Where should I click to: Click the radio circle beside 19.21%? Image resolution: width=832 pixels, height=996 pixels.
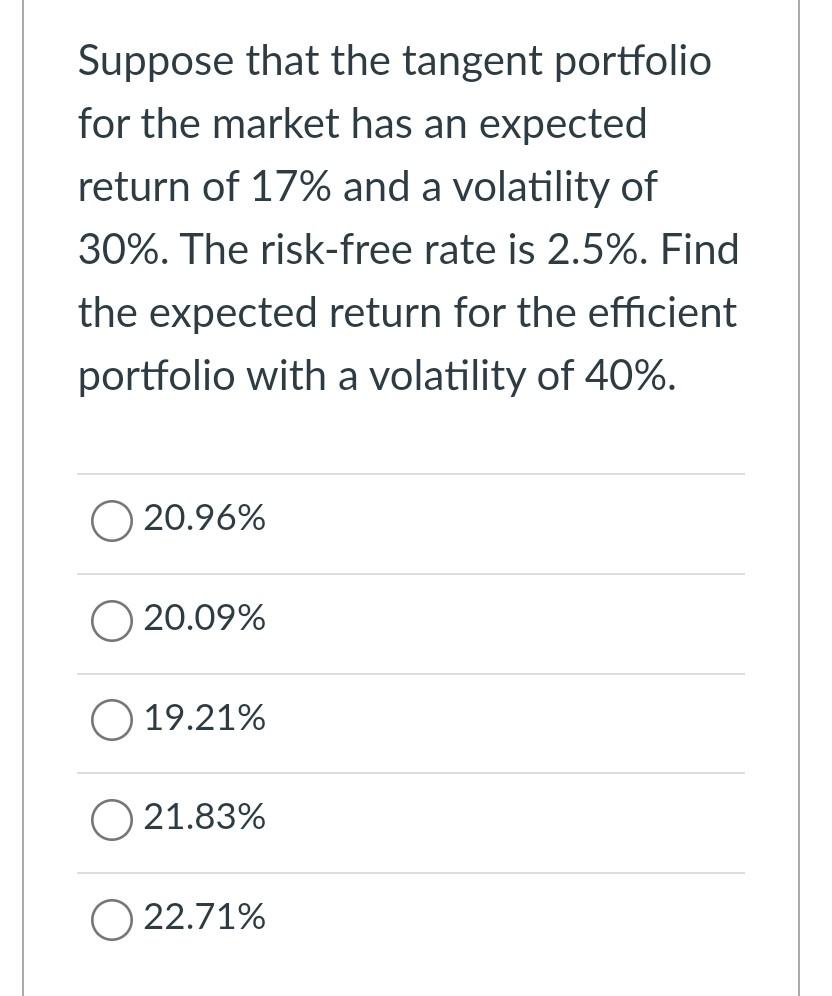click(111, 719)
